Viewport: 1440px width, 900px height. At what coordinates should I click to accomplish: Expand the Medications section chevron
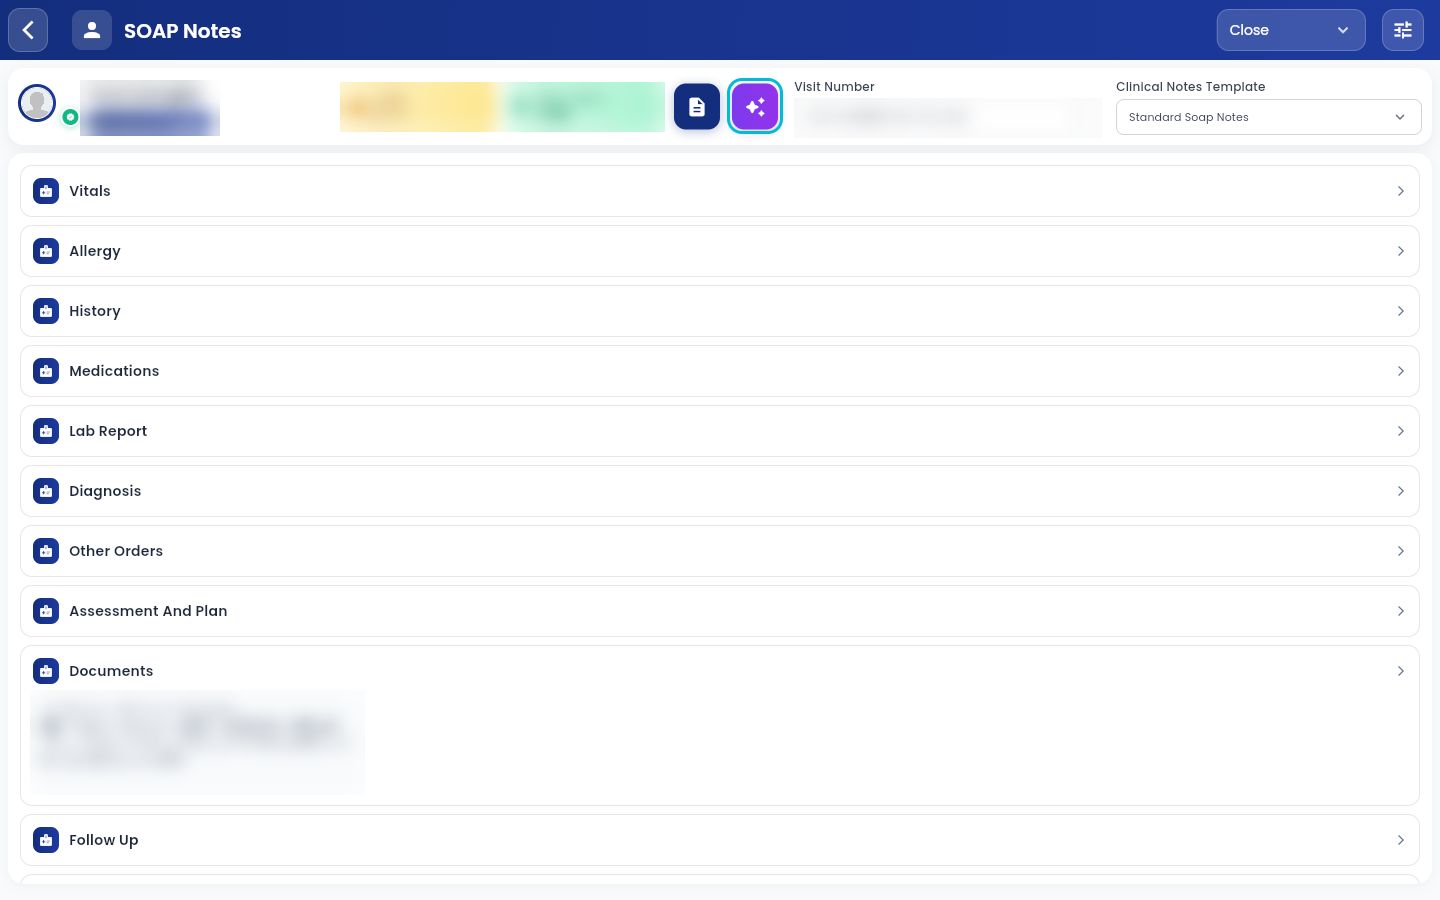click(x=1400, y=371)
